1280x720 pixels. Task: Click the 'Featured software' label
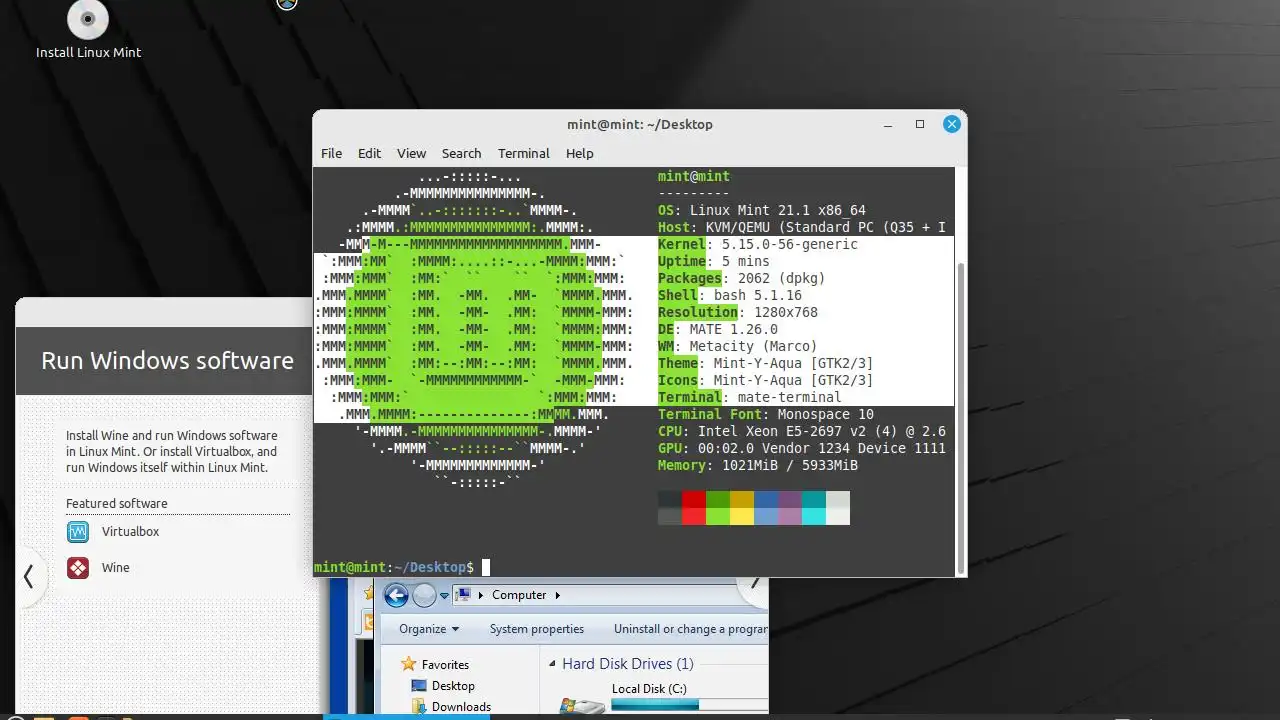click(x=117, y=503)
